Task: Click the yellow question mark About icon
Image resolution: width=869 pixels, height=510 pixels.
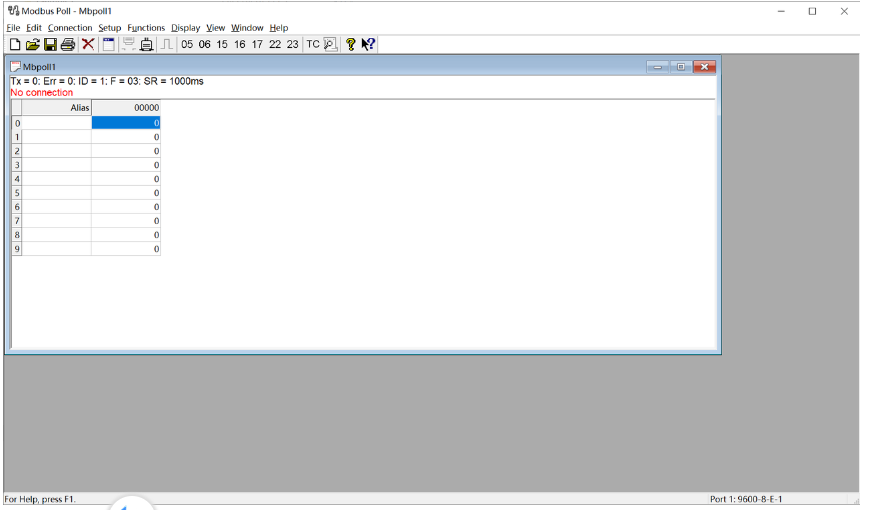Action: click(x=351, y=44)
